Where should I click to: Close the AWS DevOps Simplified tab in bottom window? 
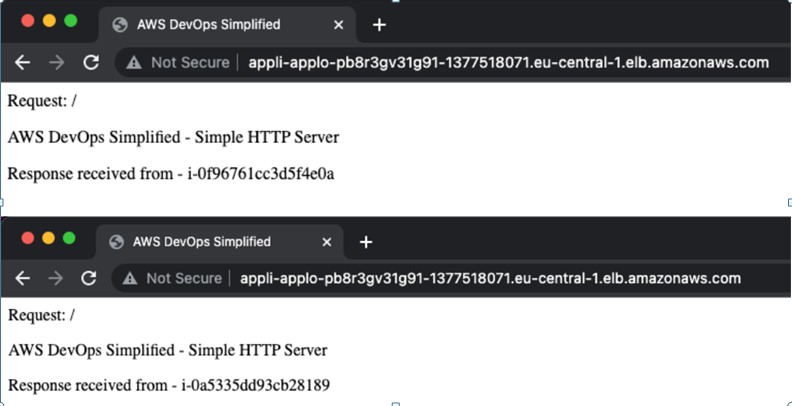coord(327,242)
